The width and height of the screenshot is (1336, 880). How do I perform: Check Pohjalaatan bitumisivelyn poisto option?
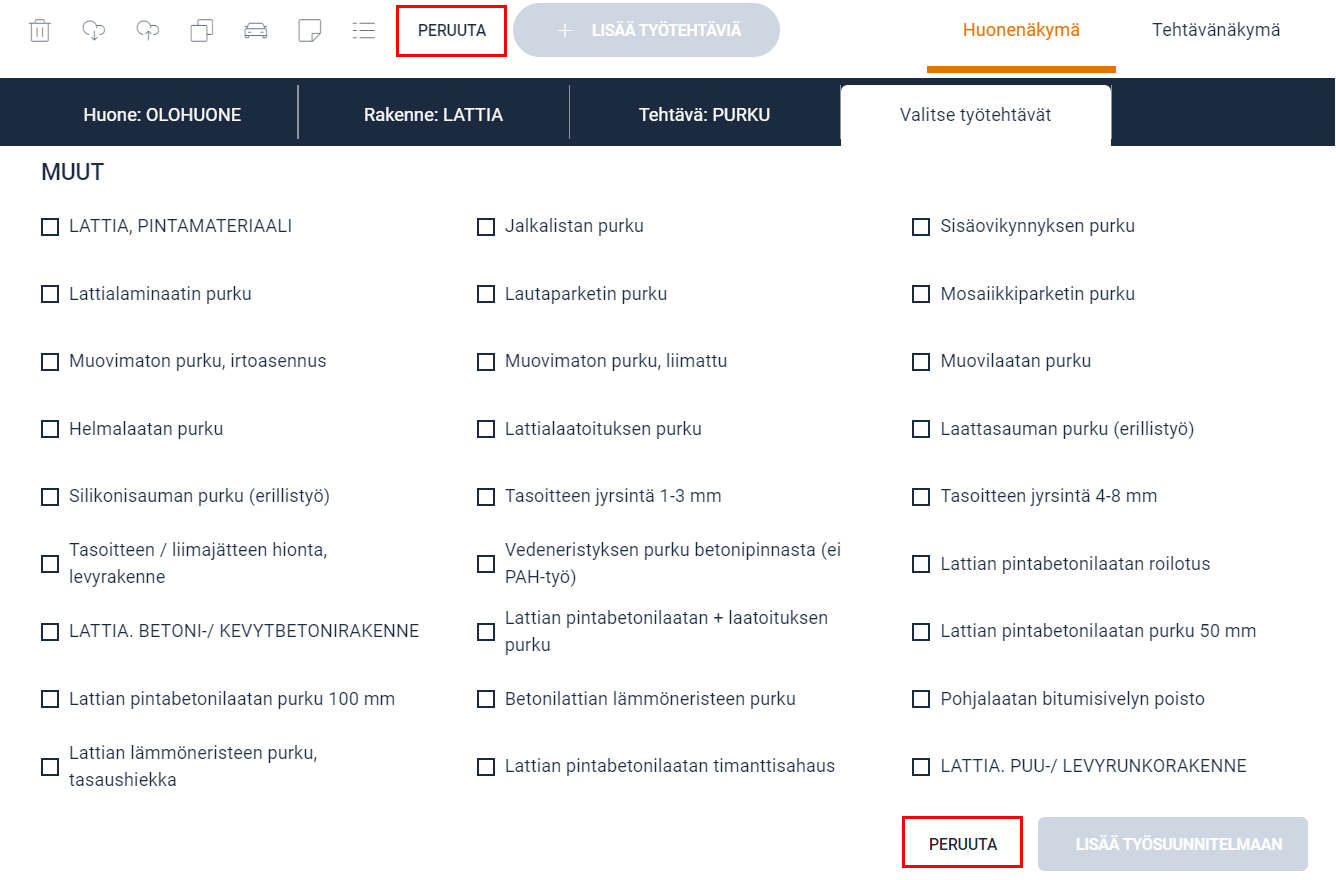click(x=921, y=699)
